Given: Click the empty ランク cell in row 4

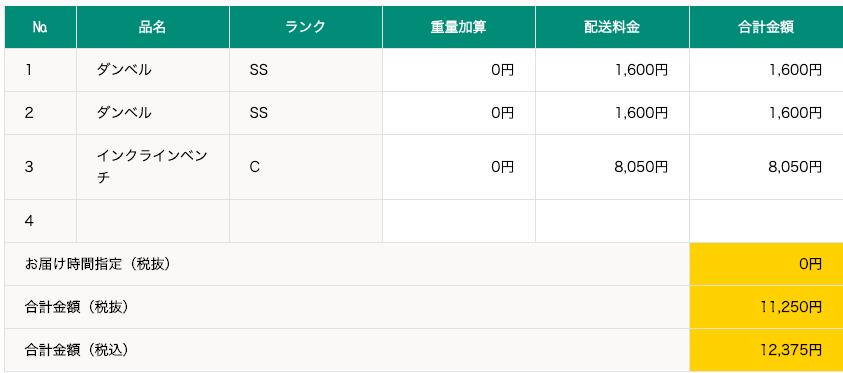Looking at the screenshot, I should (x=306, y=221).
